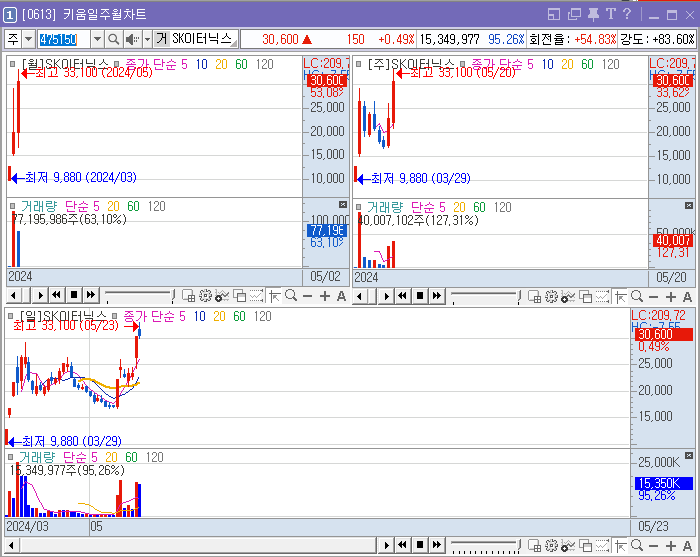Click the font size T icon in title bar
Screen dimensions: 700x557
[610, 14]
